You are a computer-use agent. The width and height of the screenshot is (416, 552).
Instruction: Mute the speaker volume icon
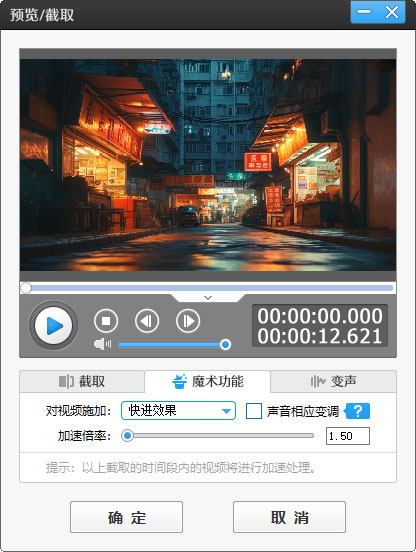102,344
